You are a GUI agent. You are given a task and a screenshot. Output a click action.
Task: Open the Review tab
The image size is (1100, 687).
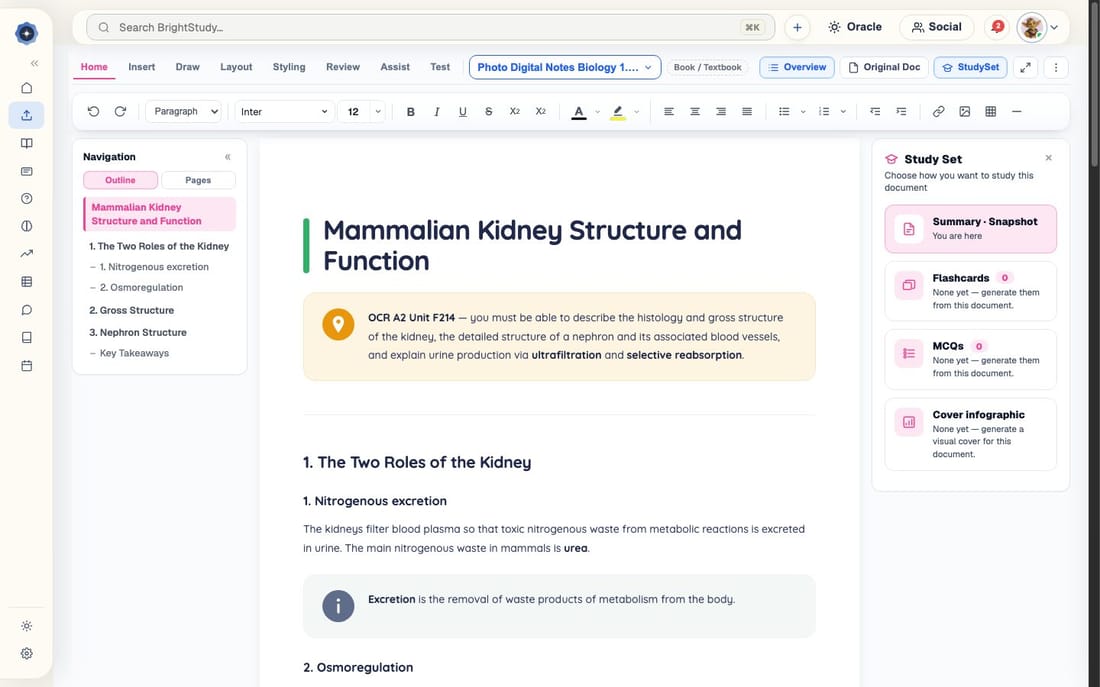click(x=343, y=67)
